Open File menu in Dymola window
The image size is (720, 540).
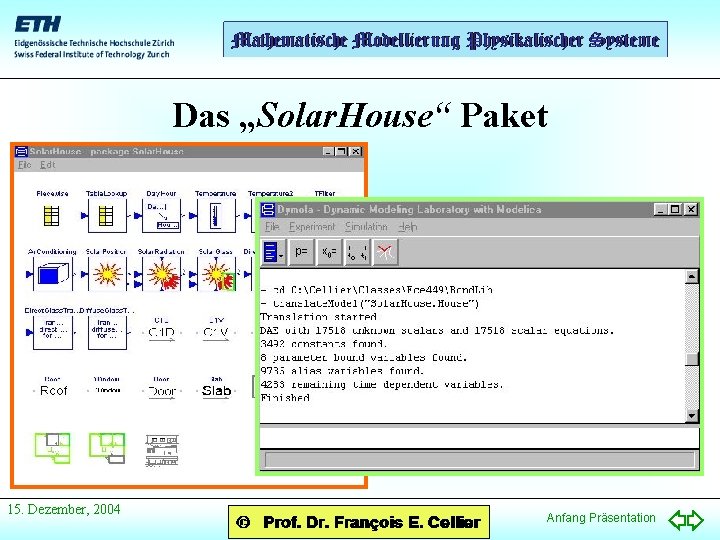272,227
